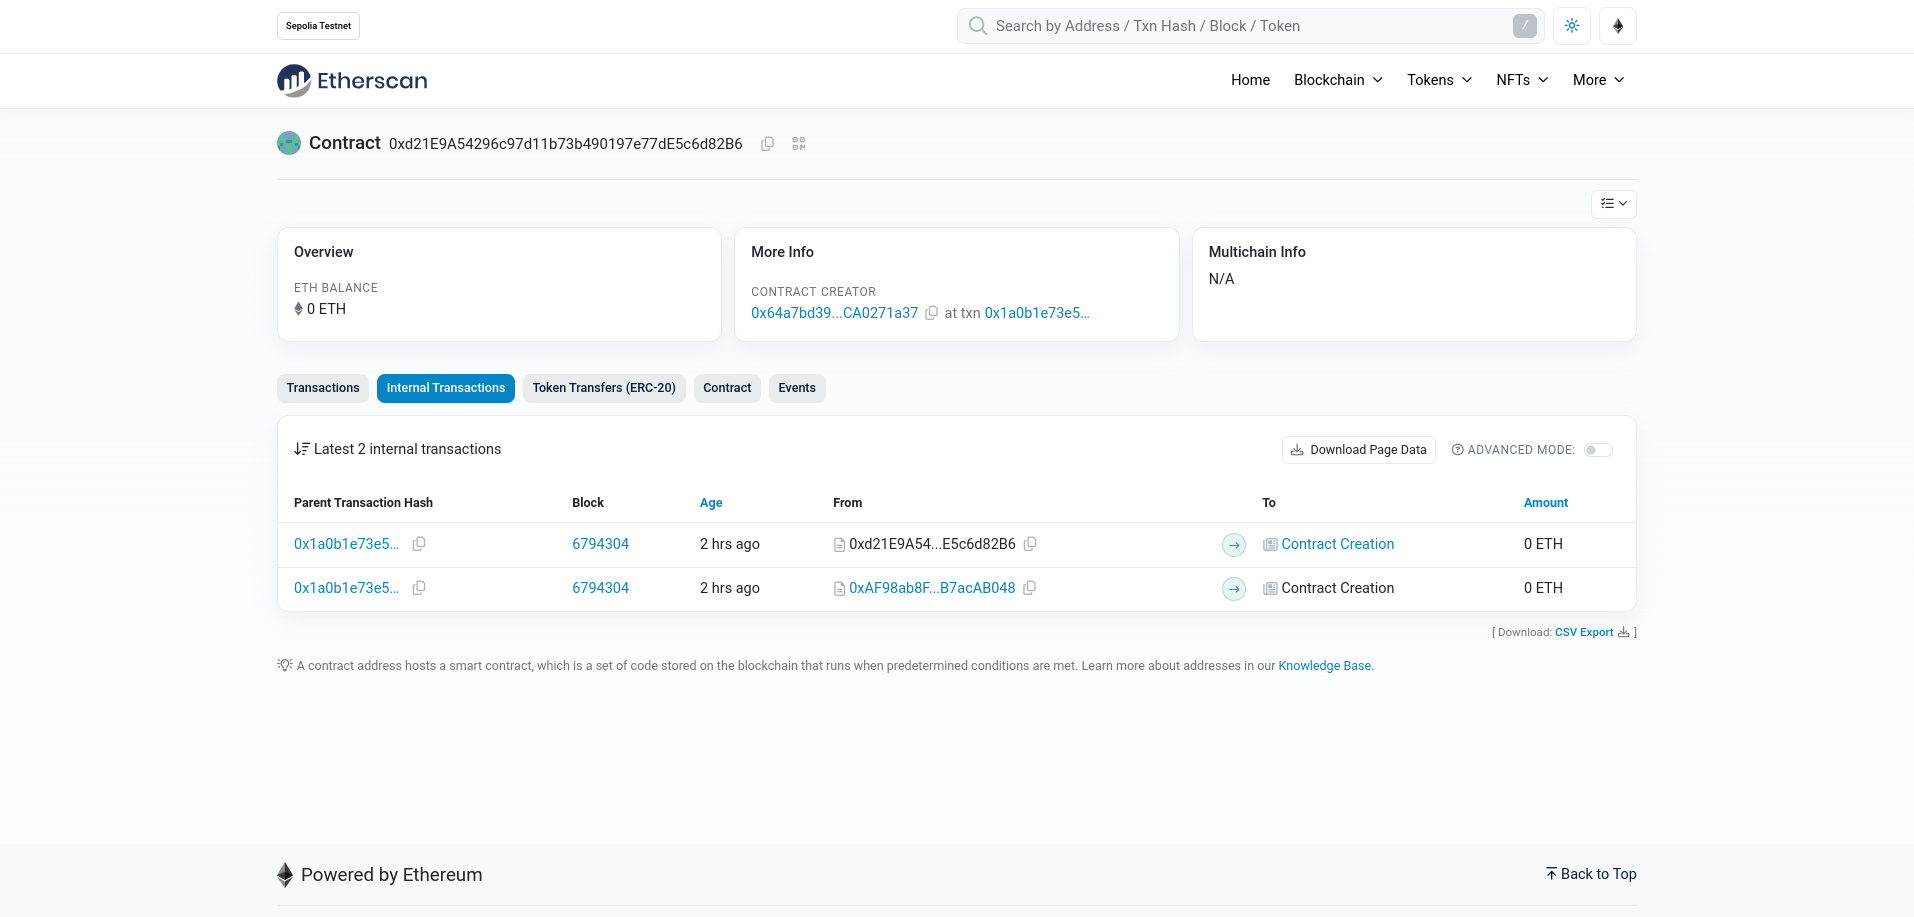This screenshot has height=917, width=1914.
Task: Open the Token Transfers (ERC-20) tab
Action: point(604,388)
